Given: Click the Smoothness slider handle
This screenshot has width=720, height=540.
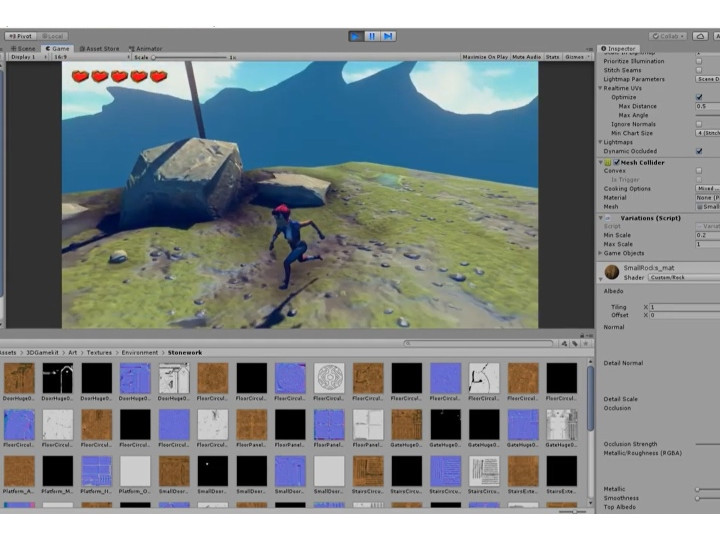Looking at the screenshot, I should [x=698, y=498].
